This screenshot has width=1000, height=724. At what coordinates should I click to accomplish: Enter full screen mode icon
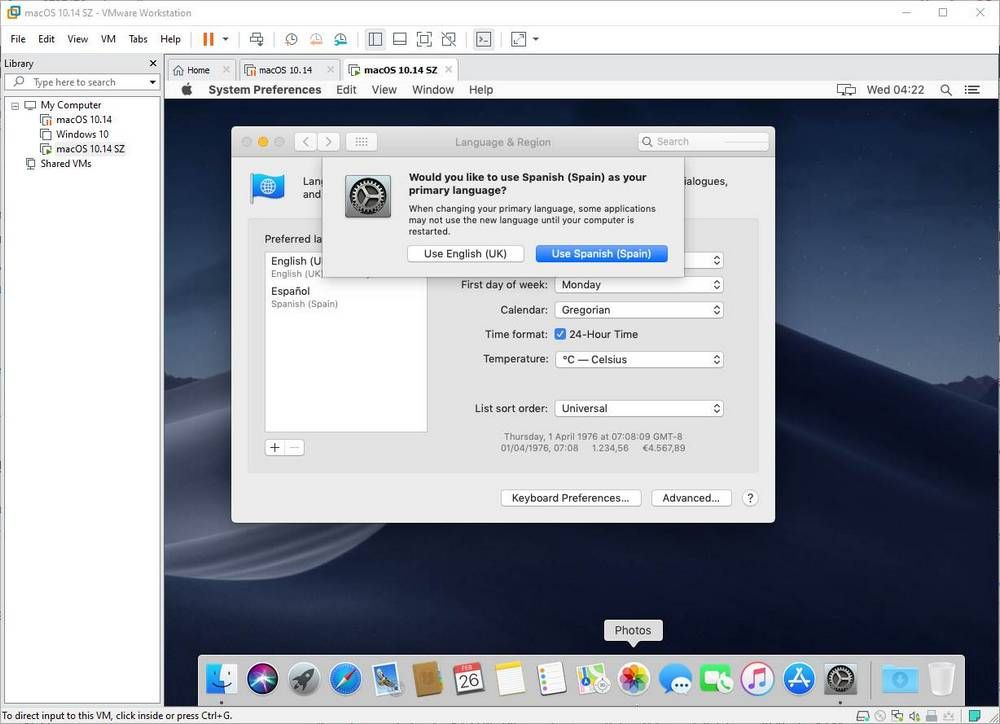click(424, 39)
